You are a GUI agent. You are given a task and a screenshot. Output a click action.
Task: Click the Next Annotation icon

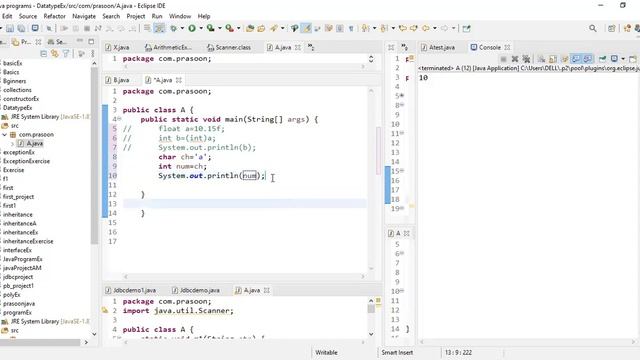(365, 28)
